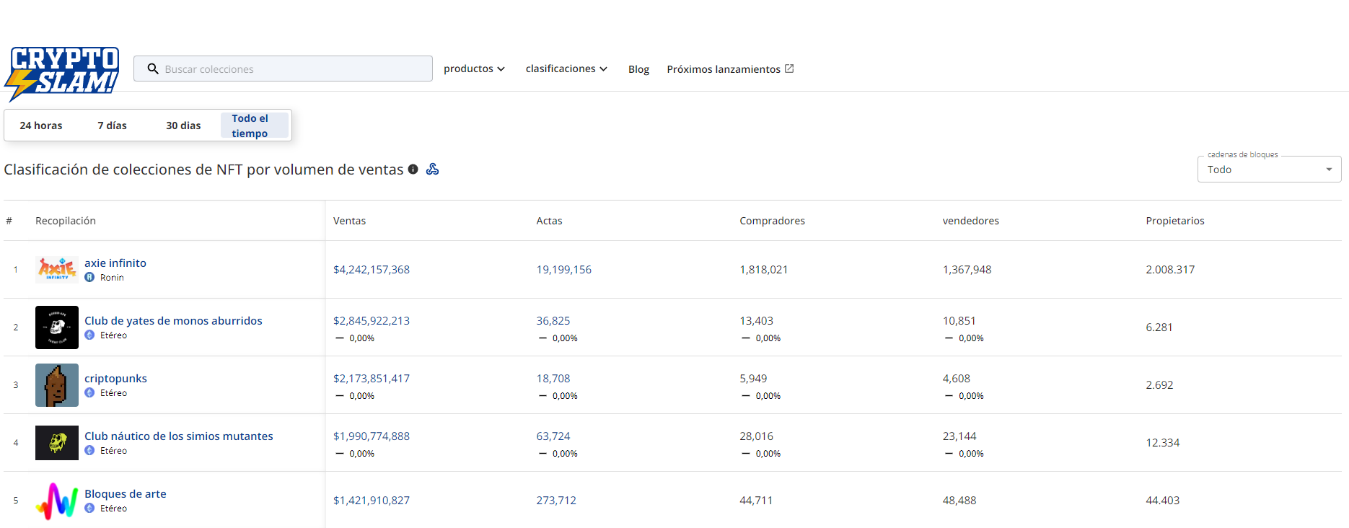
Task: Click the Recopilación column header
Action: (65, 221)
